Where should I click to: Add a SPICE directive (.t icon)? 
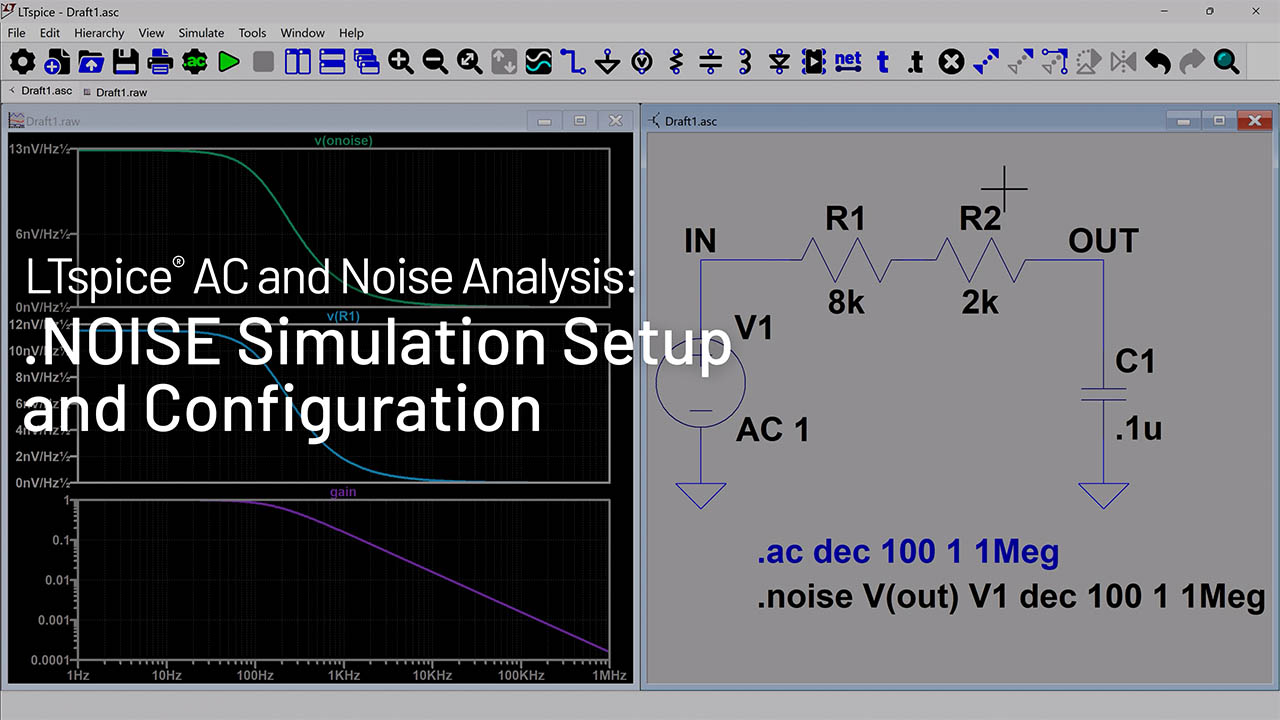[916, 62]
